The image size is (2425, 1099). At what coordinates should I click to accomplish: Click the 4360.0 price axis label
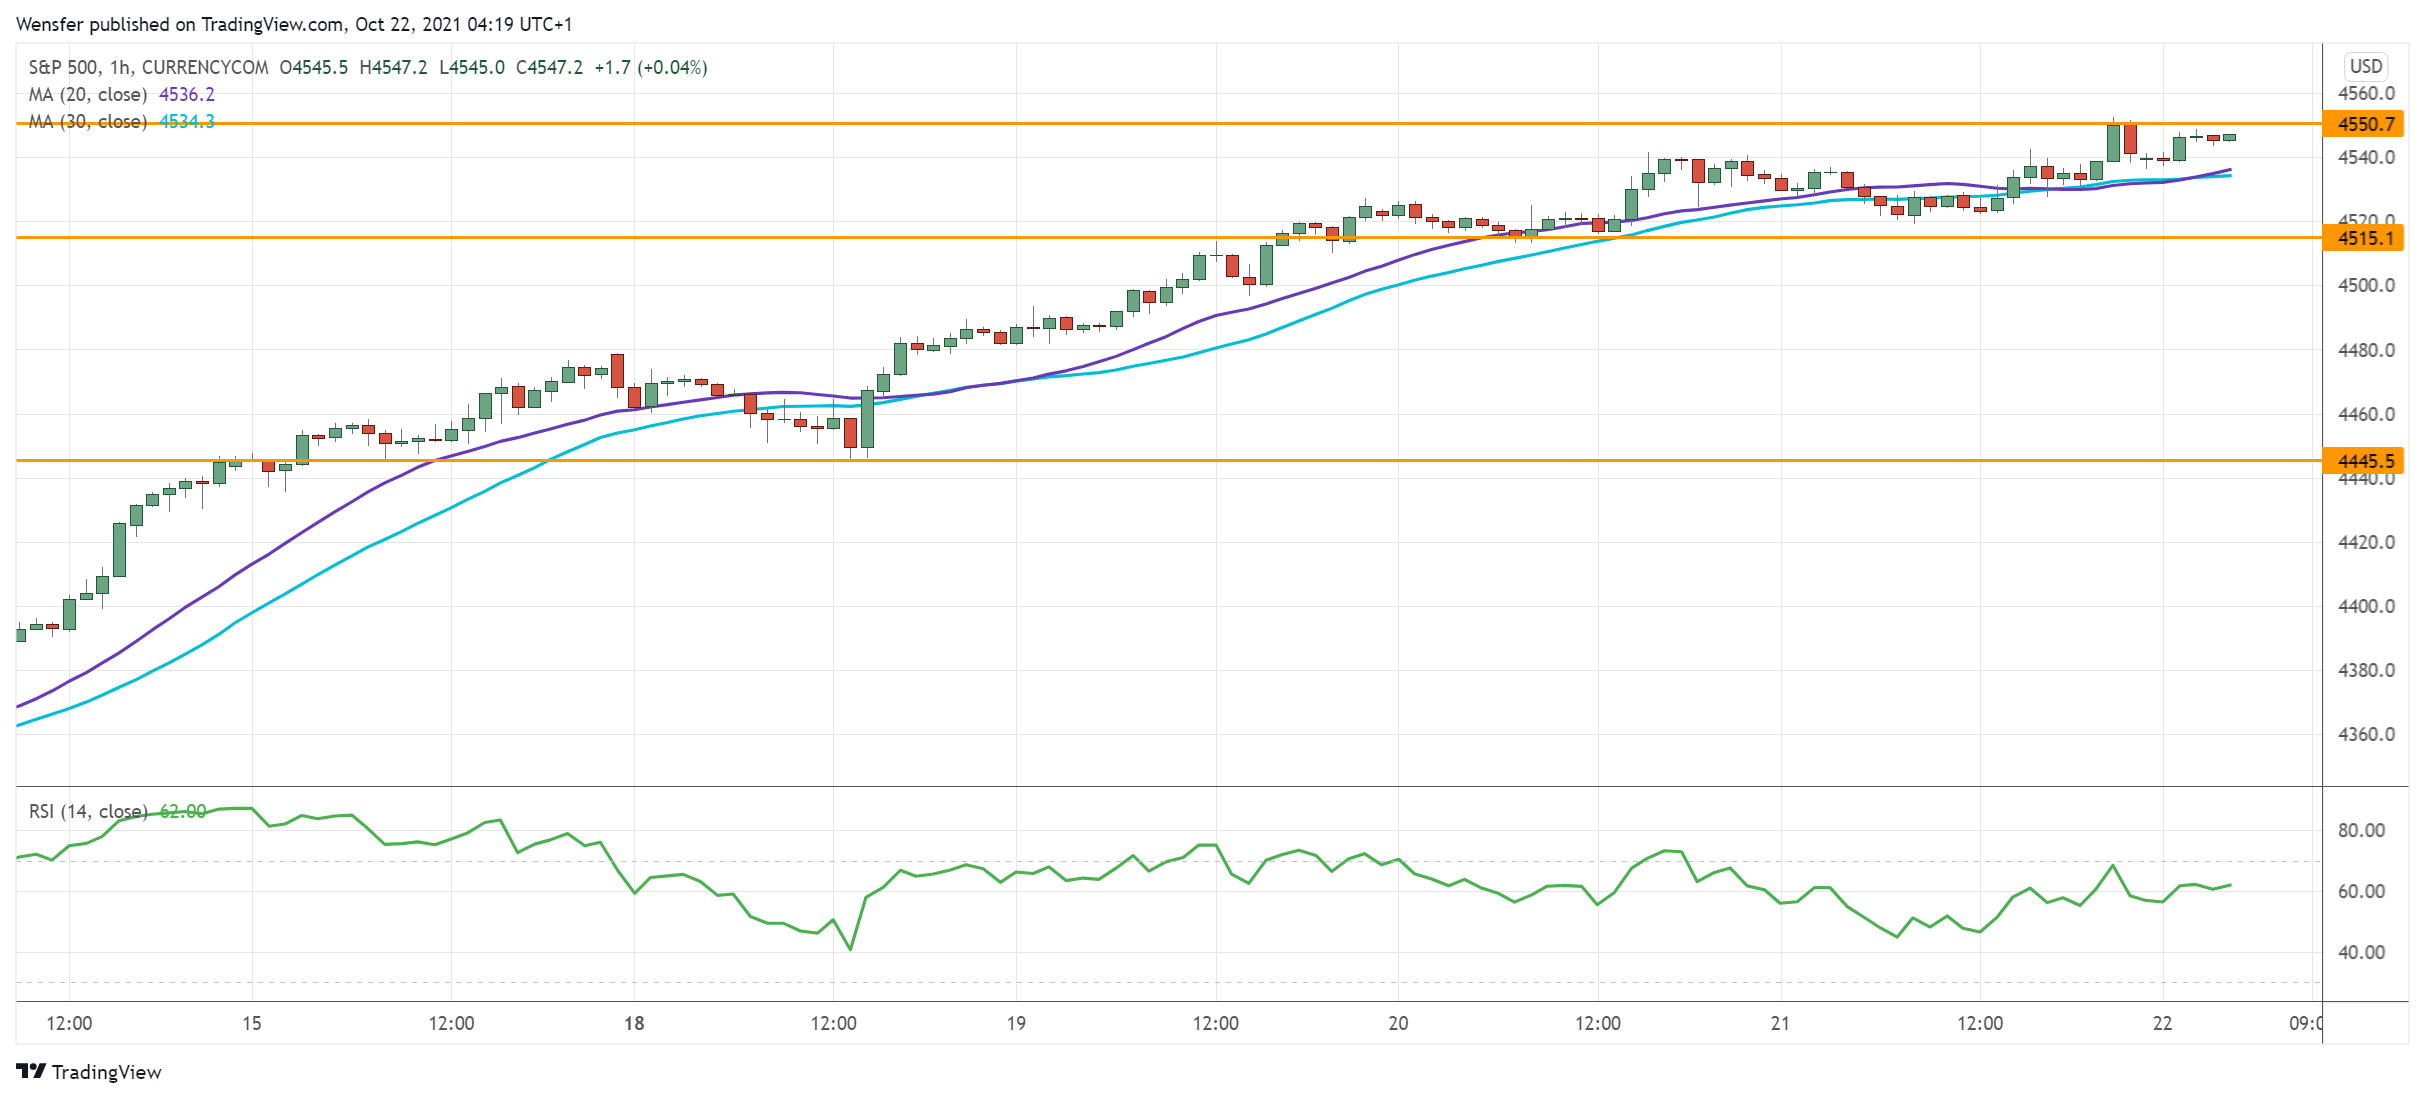tap(2365, 734)
